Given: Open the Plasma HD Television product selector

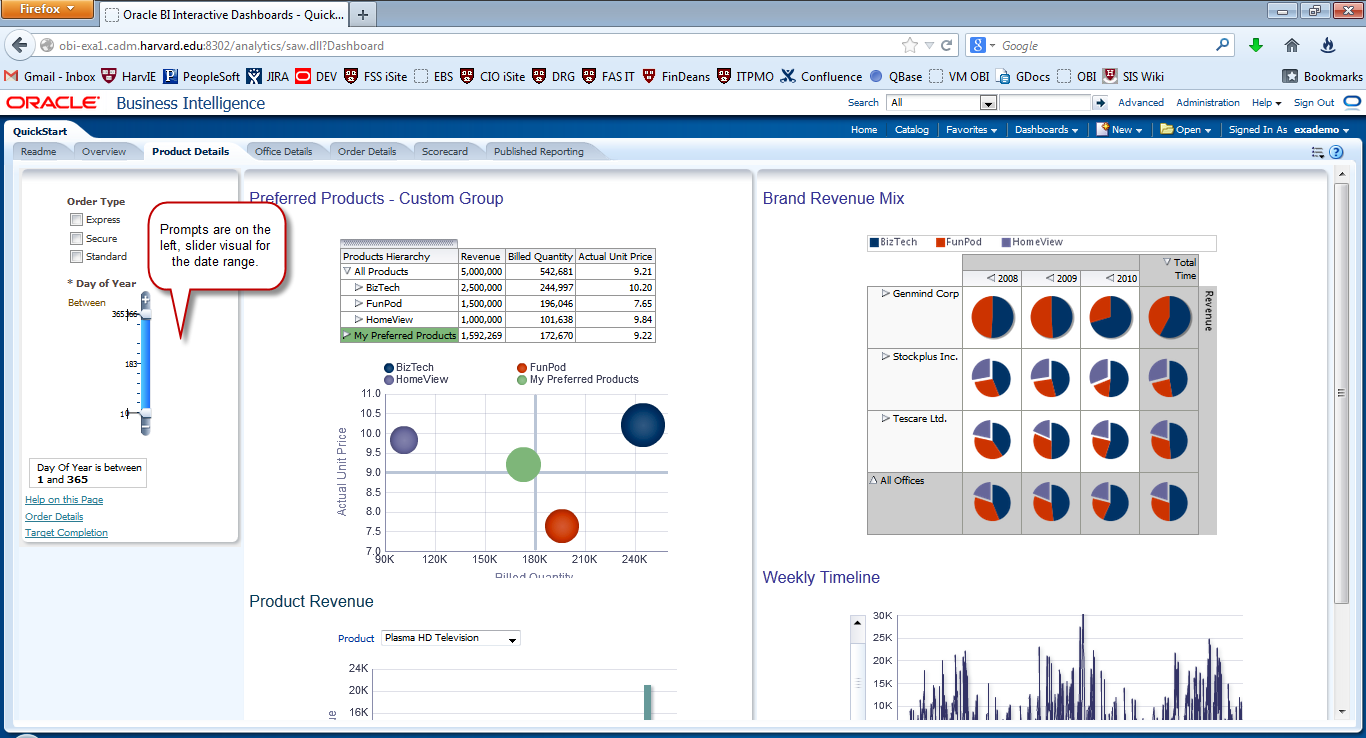Looking at the screenshot, I should pyautogui.click(x=450, y=638).
